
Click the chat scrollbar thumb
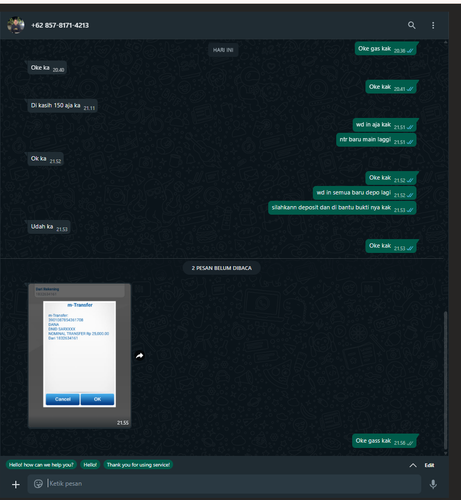(x=446, y=380)
